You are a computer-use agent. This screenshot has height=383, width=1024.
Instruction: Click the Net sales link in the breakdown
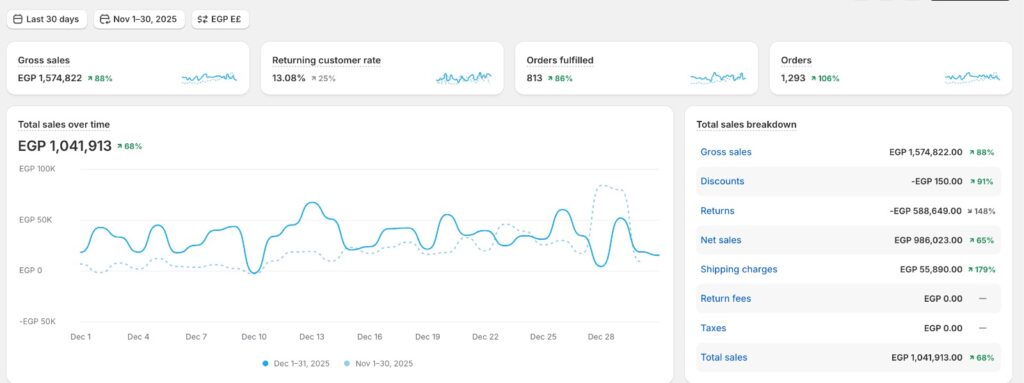pos(721,241)
